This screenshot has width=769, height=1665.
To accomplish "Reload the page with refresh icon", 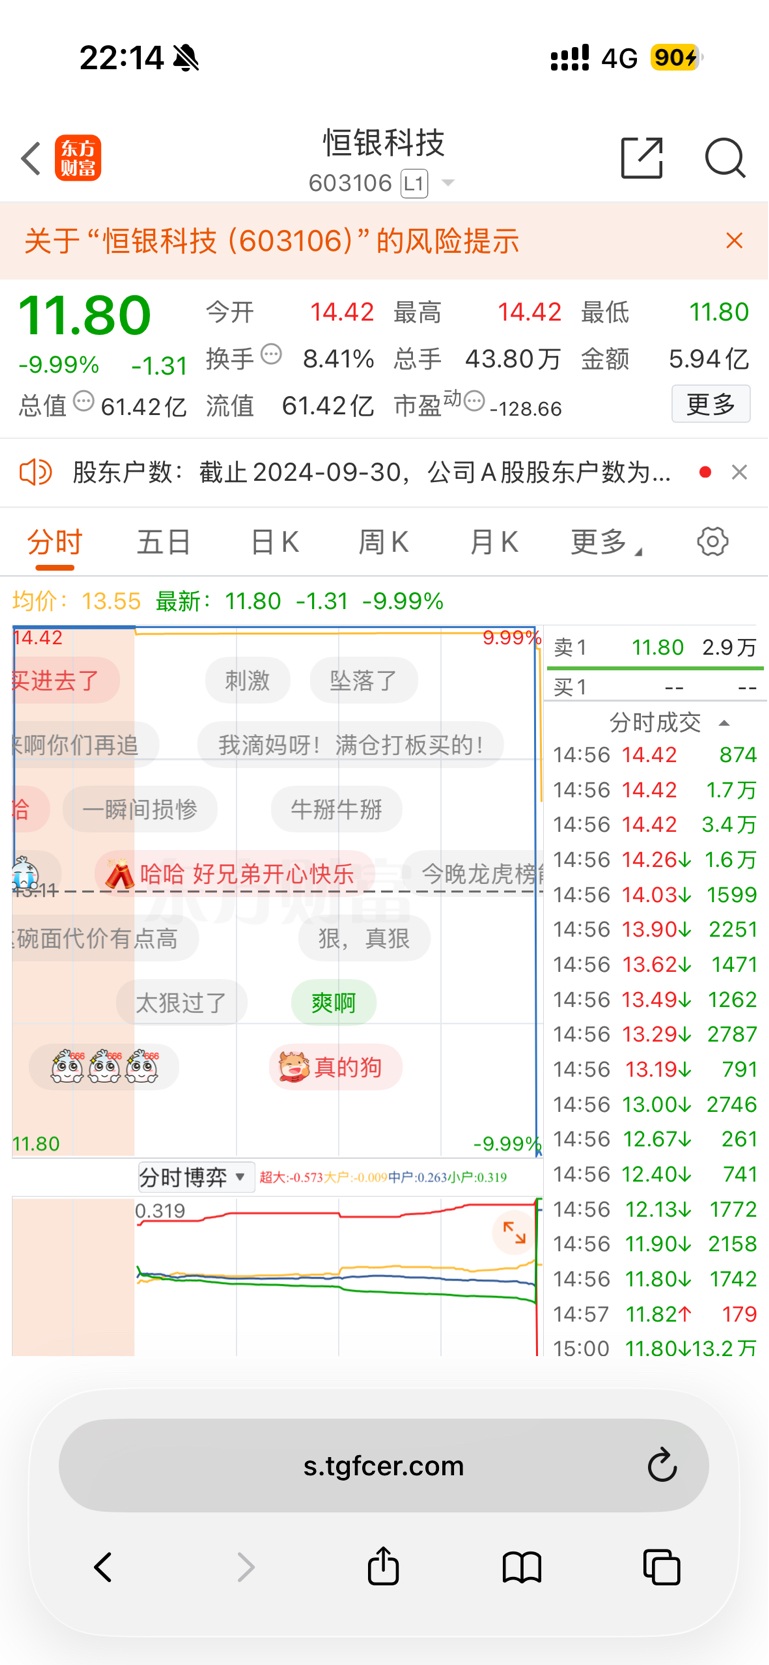I will pyautogui.click(x=662, y=1466).
